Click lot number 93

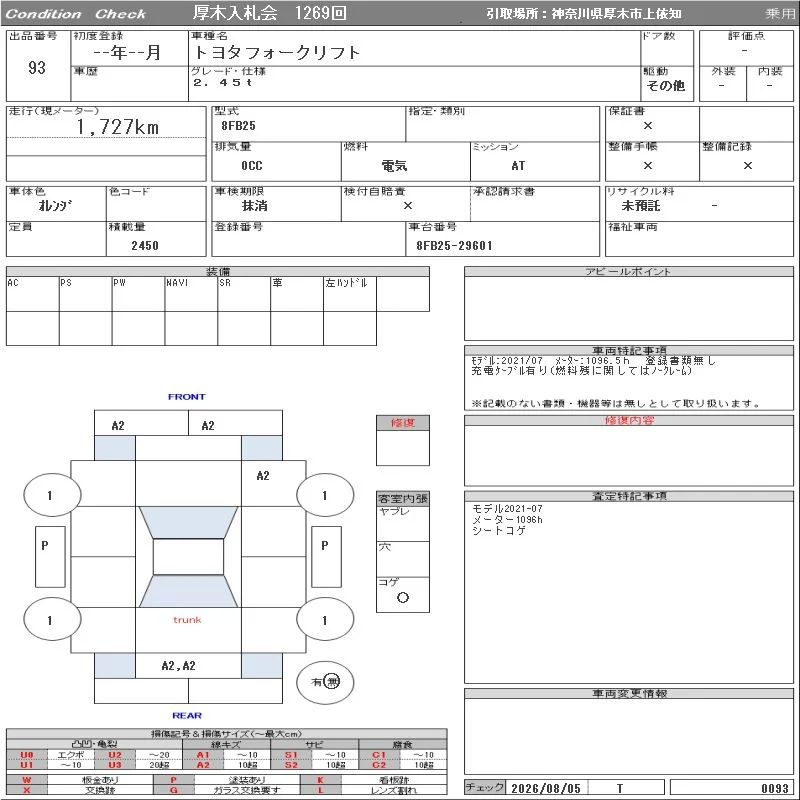click(37, 68)
